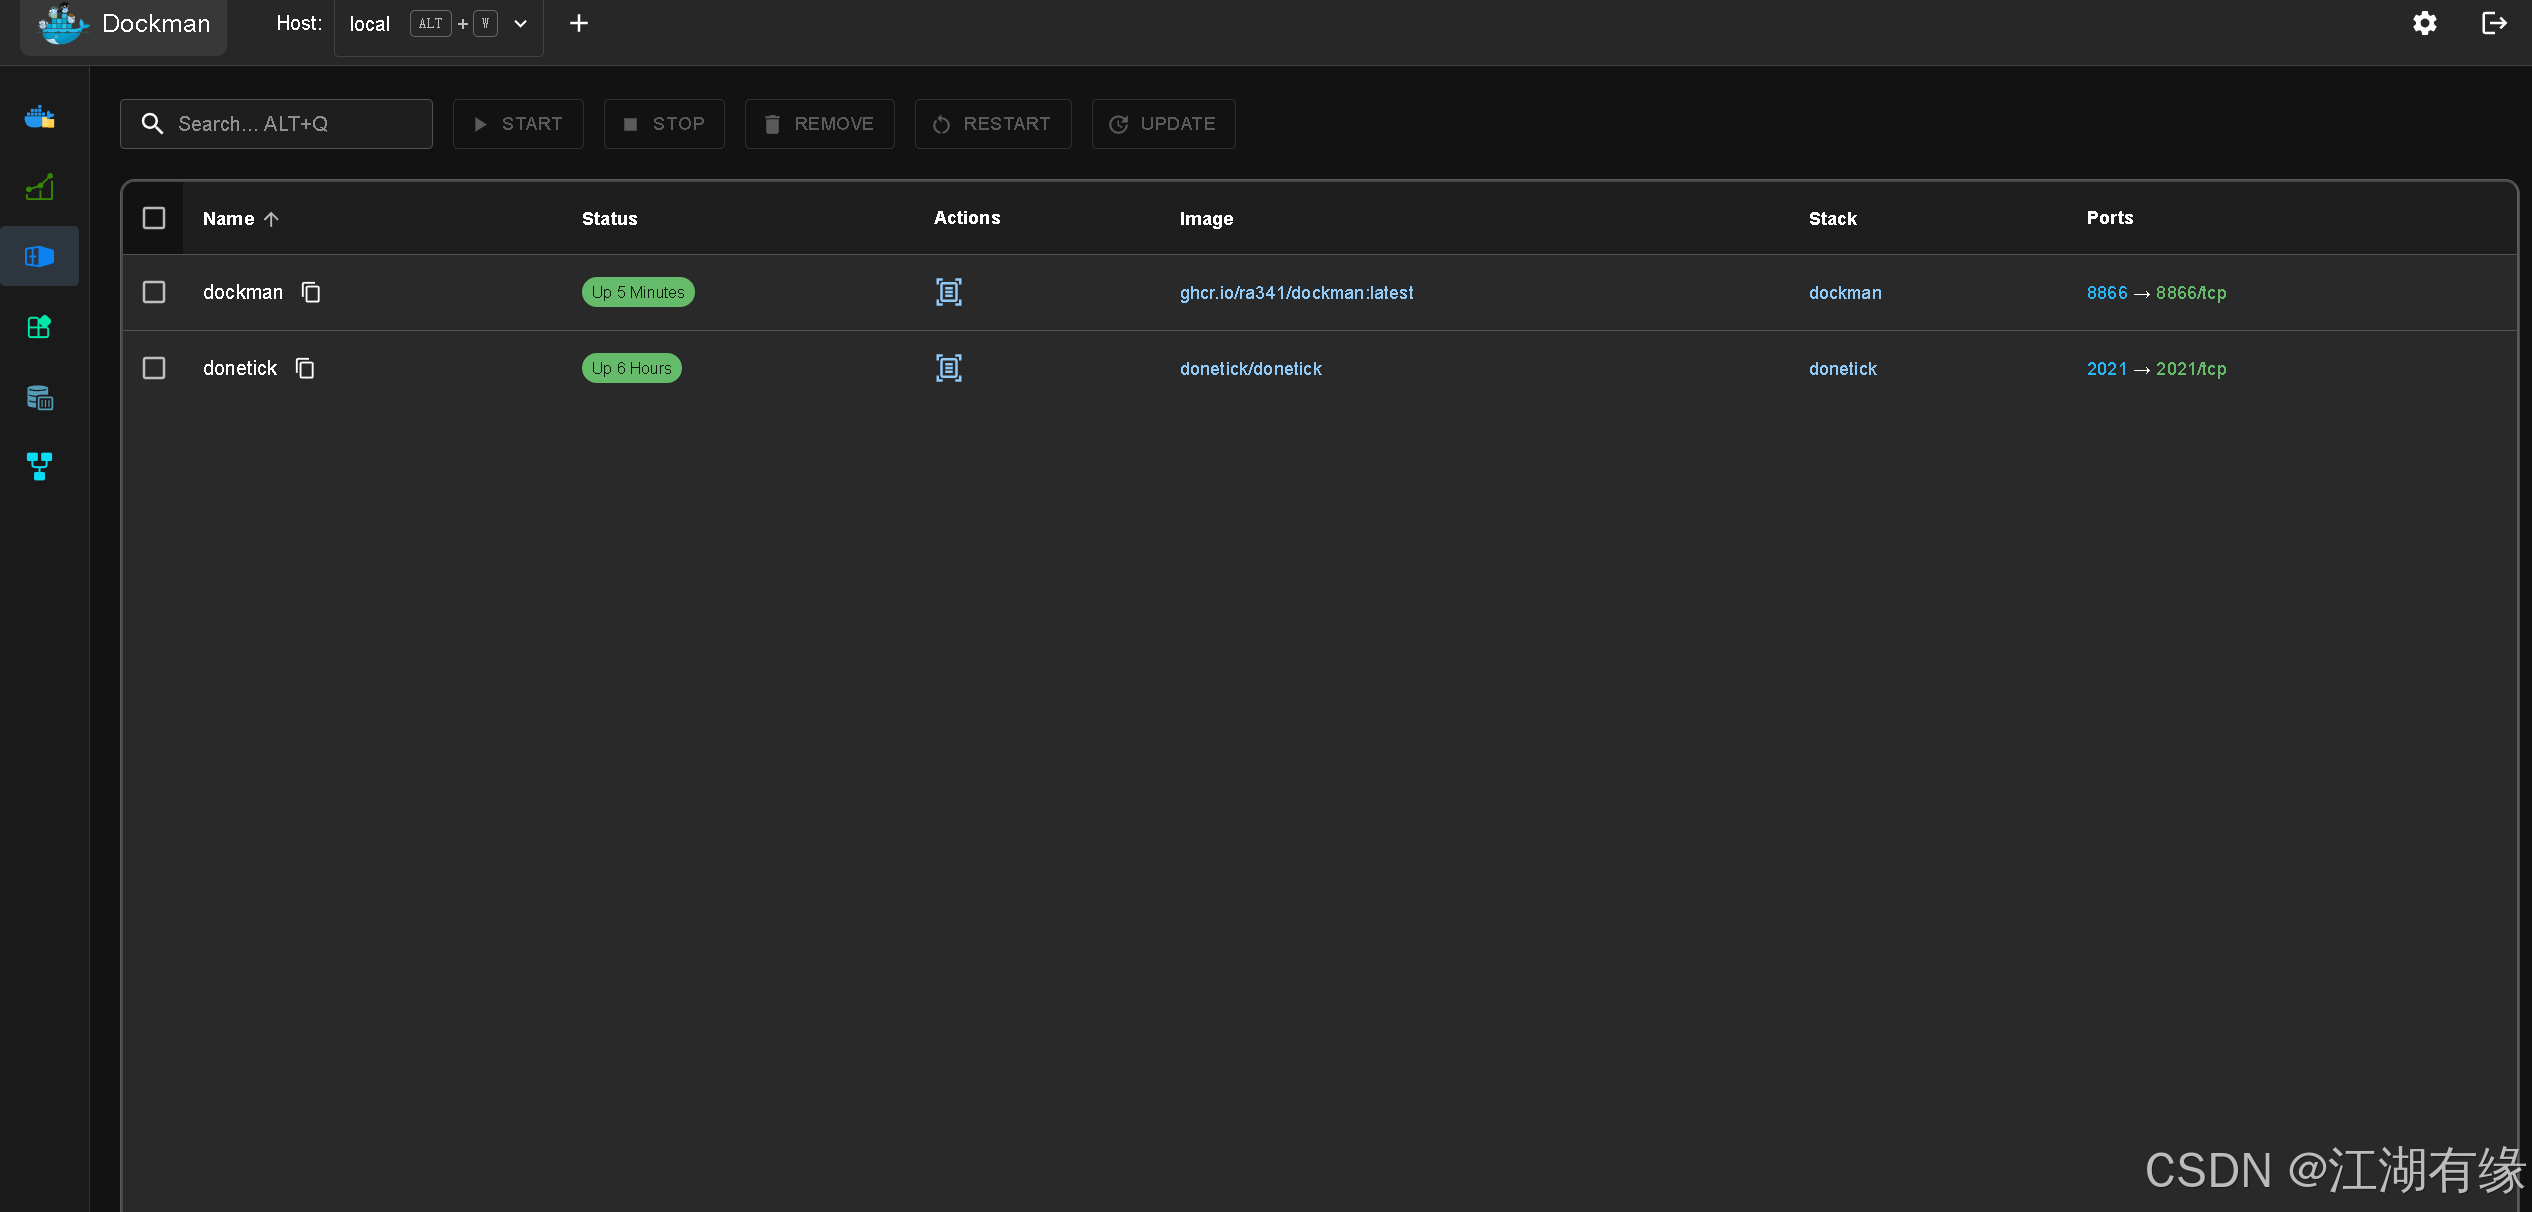Open port 8866 link
This screenshot has width=2532, height=1212.
(2106, 293)
